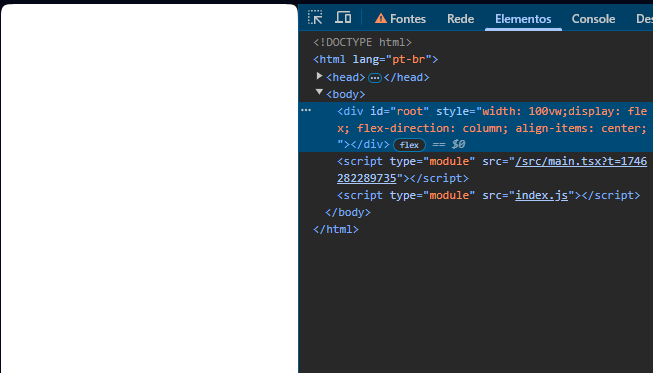The height and width of the screenshot is (373, 653).
Task: Select the html lang="pt-br" node
Action: [376, 60]
